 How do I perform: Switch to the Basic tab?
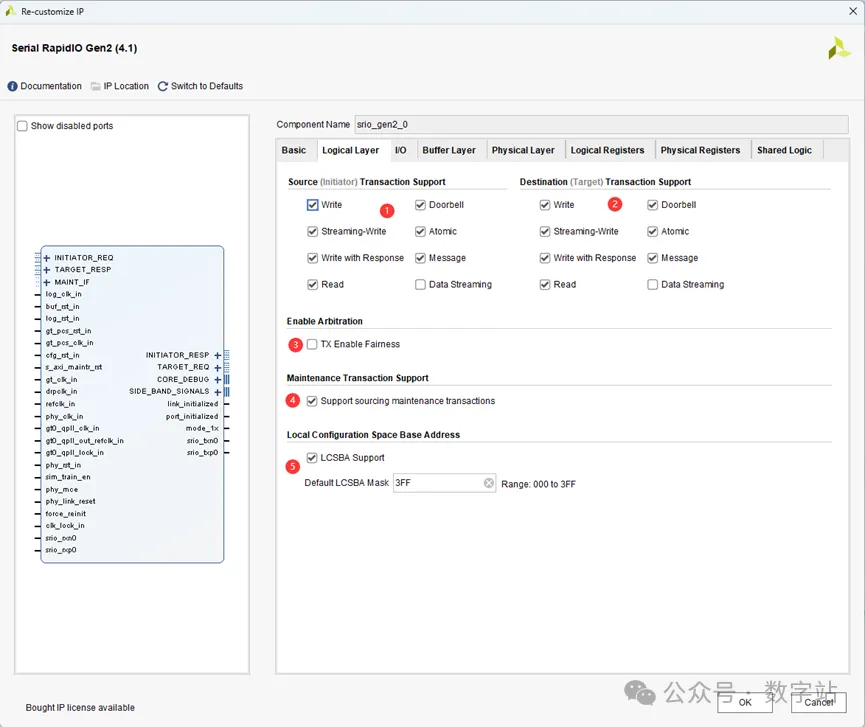coord(293,150)
